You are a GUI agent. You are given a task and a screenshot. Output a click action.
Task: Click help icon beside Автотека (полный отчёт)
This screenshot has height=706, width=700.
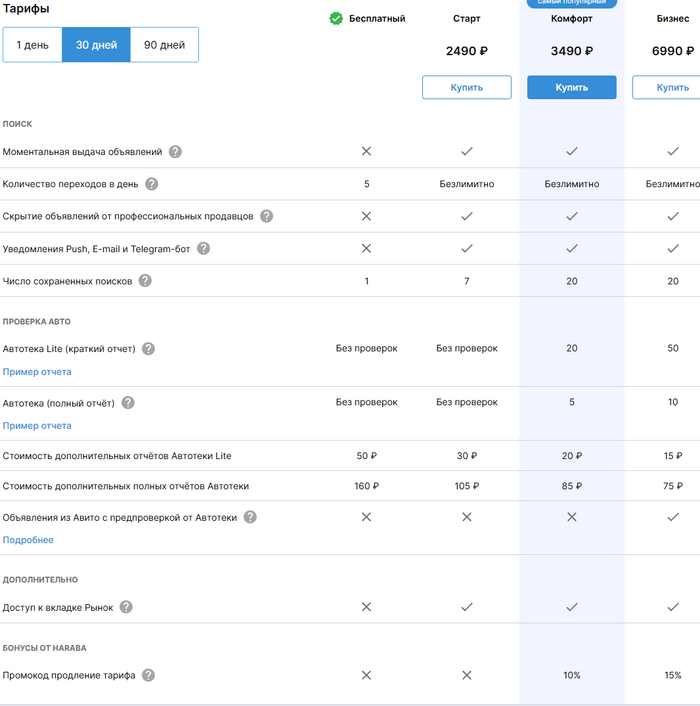(128, 403)
